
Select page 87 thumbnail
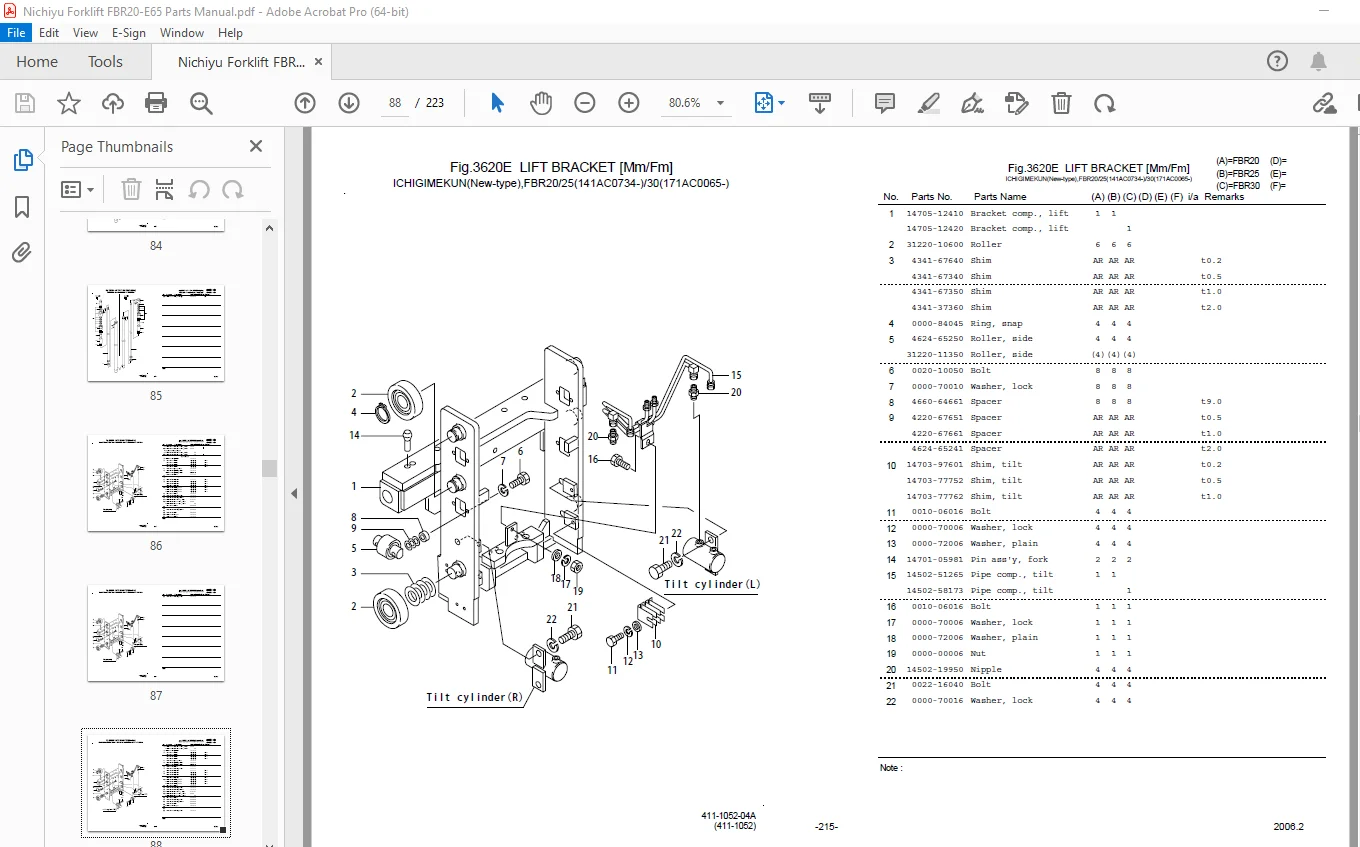coord(156,633)
